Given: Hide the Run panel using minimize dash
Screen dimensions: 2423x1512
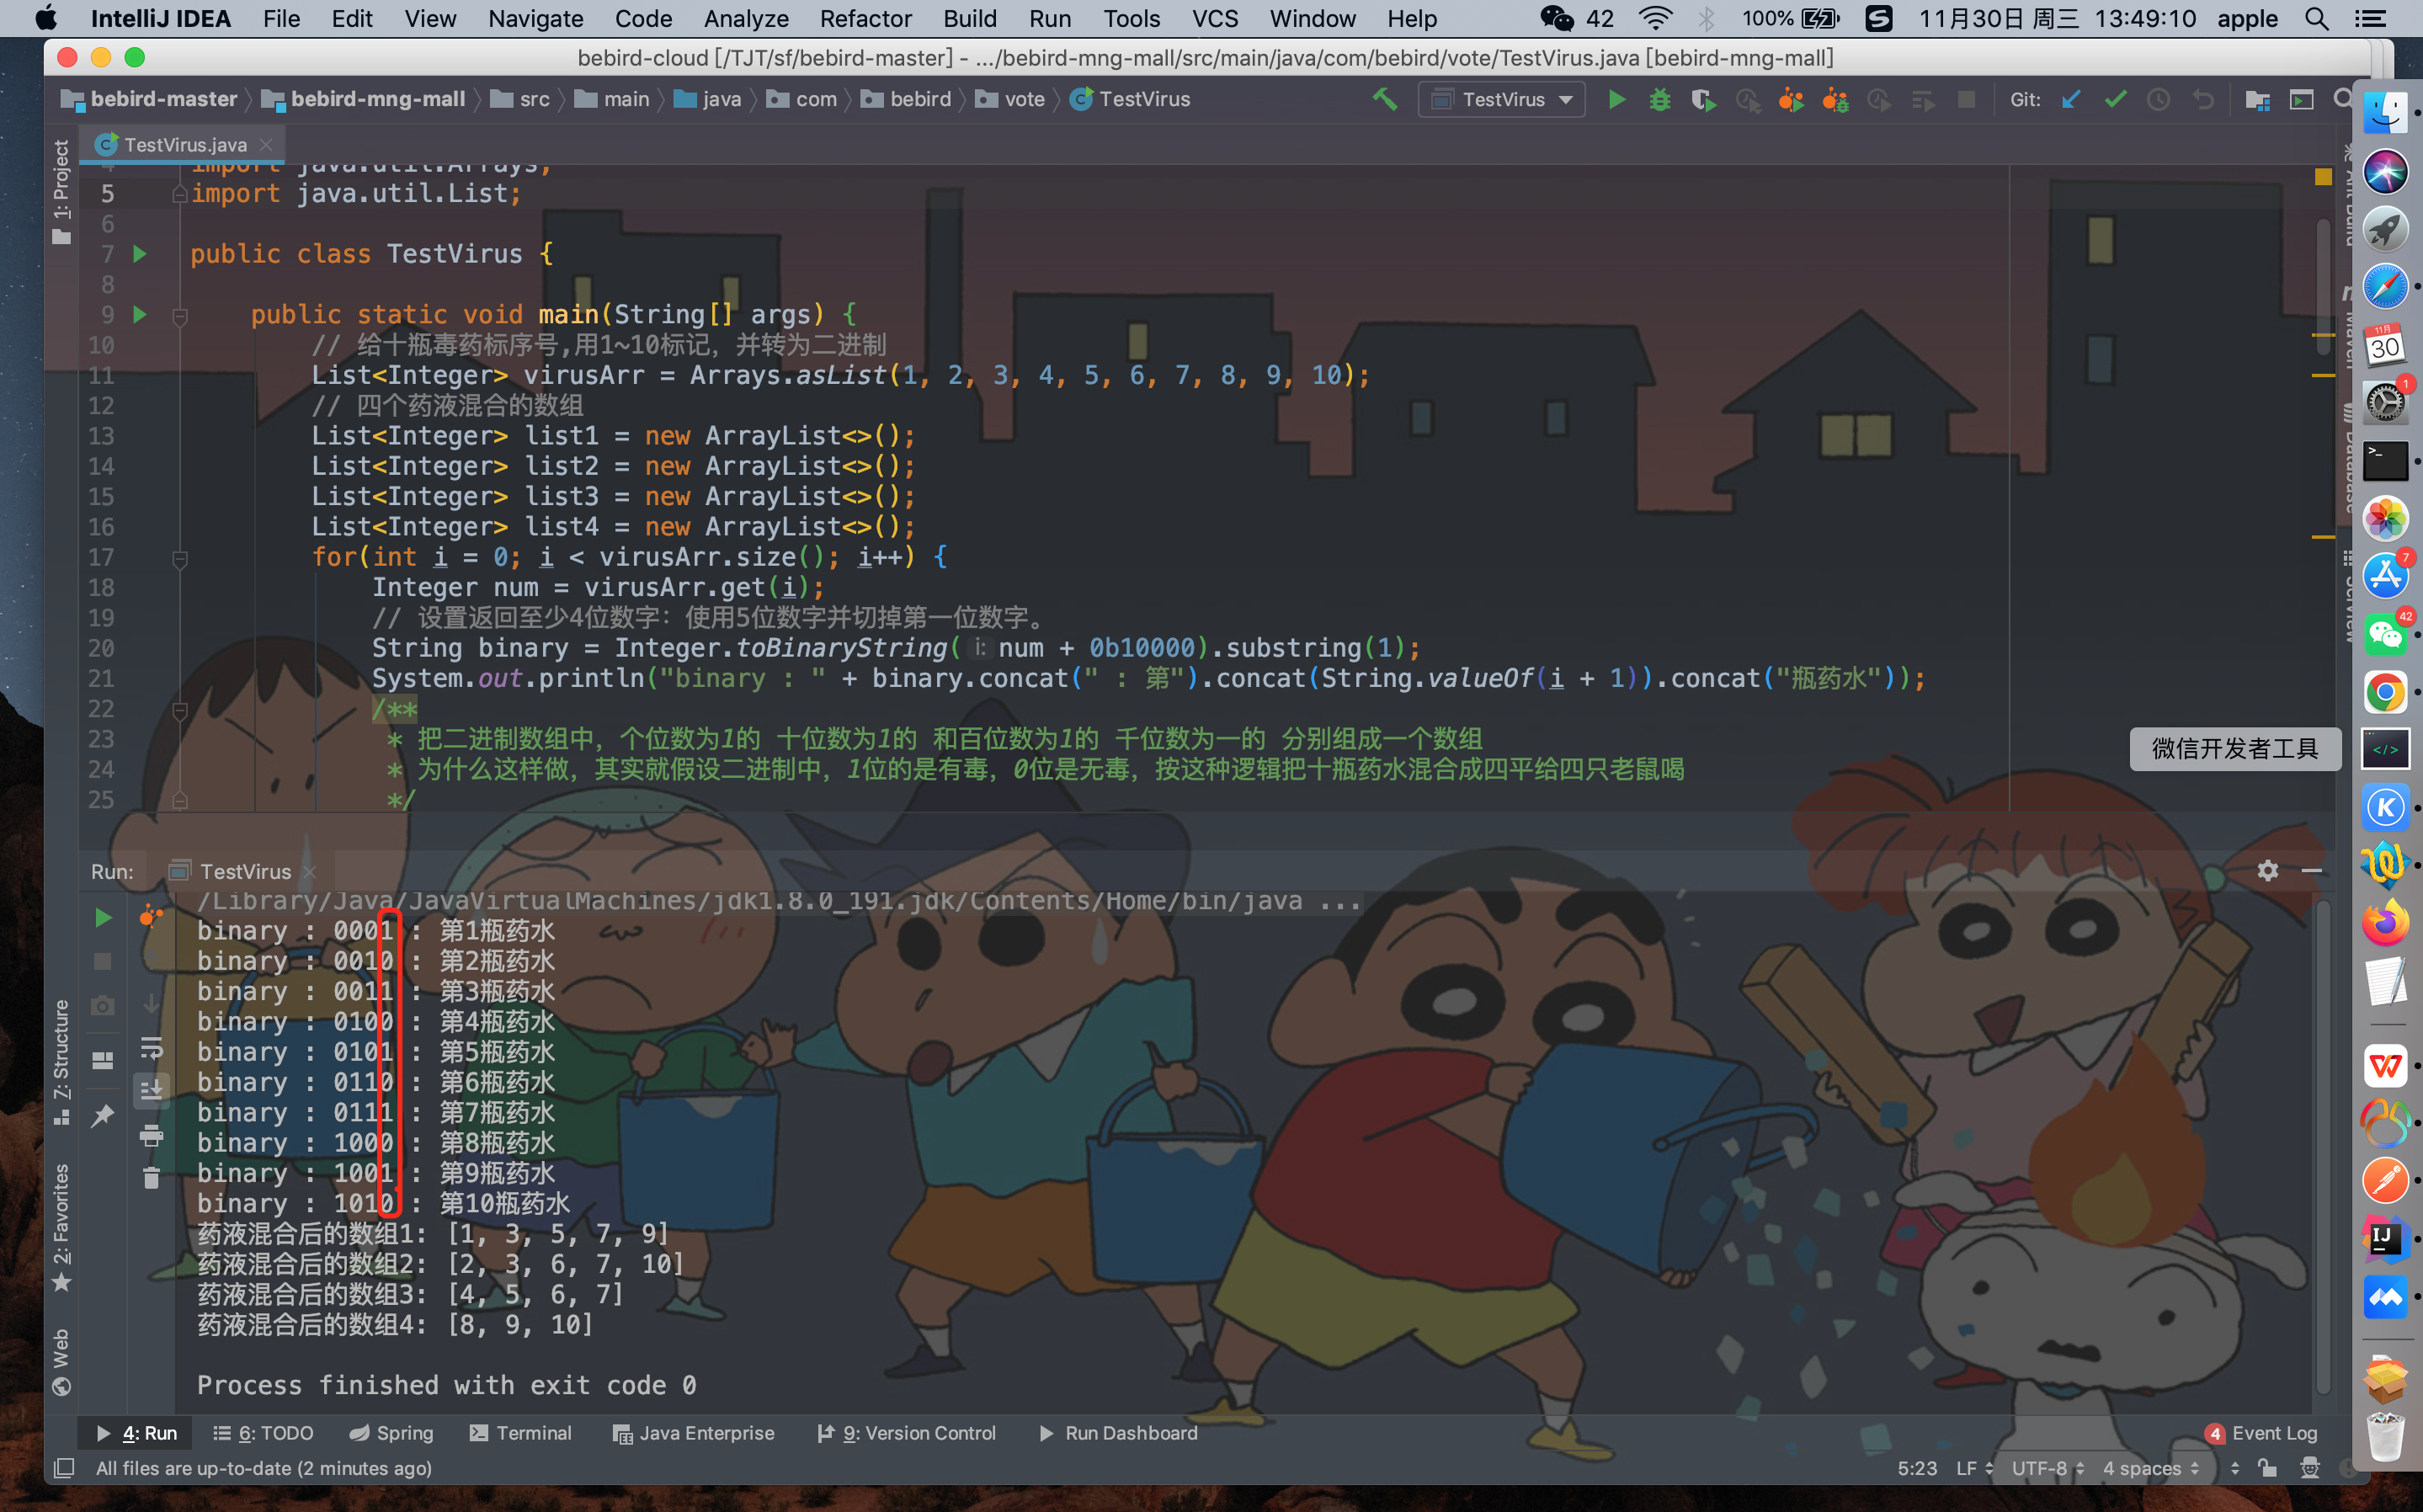Looking at the screenshot, I should (2311, 870).
